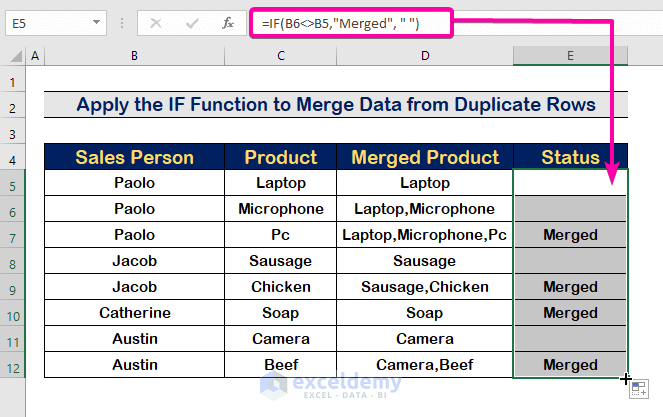Select the Jacob cell in row 8
663x417 pixels.
pyautogui.click(x=134, y=261)
